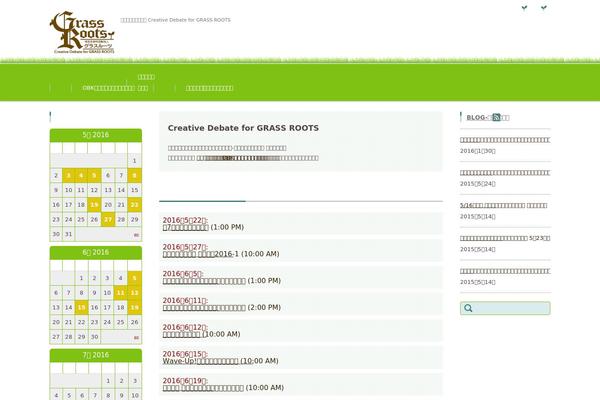Select highlighted May 27 in calendar
Image resolution: width=600 pixels, height=400 pixels.
108,219
